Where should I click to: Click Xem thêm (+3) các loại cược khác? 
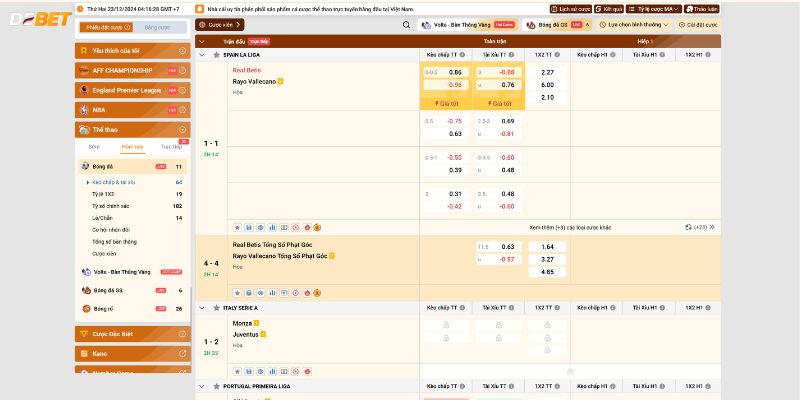point(570,228)
